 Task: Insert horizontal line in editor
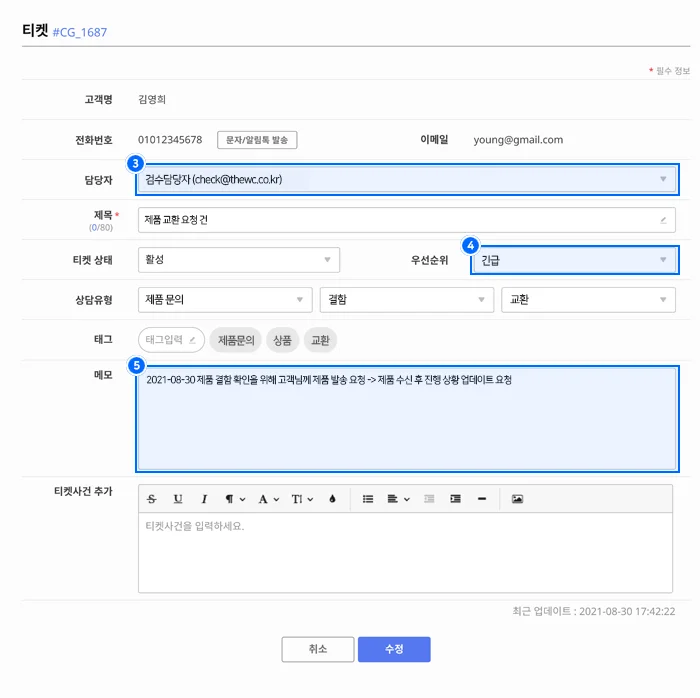tap(482, 499)
